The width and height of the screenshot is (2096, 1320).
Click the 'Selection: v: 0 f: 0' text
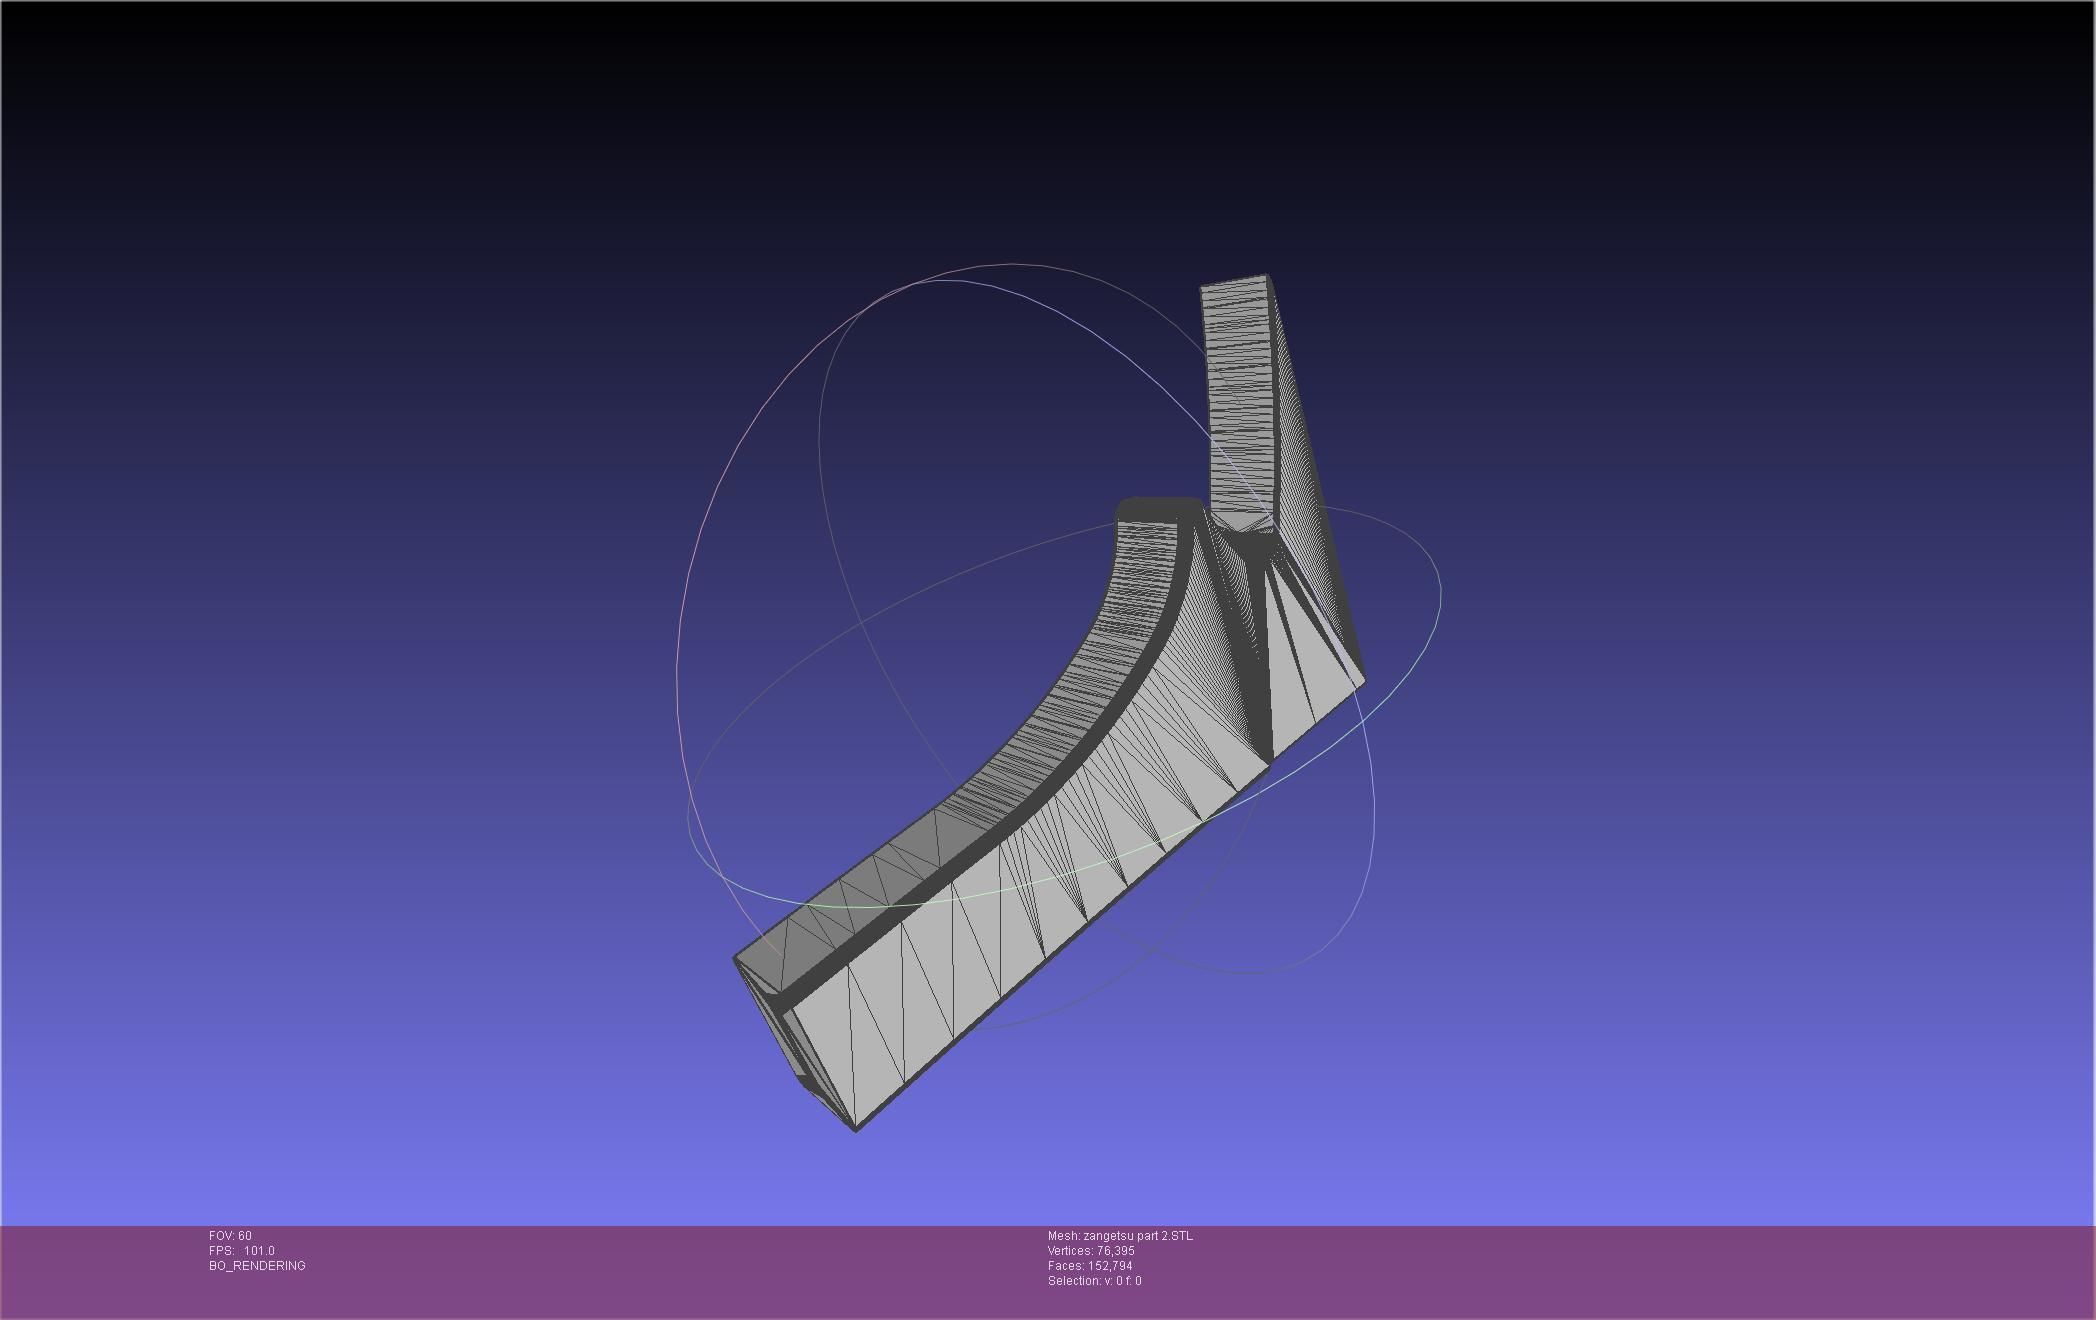1094,1281
